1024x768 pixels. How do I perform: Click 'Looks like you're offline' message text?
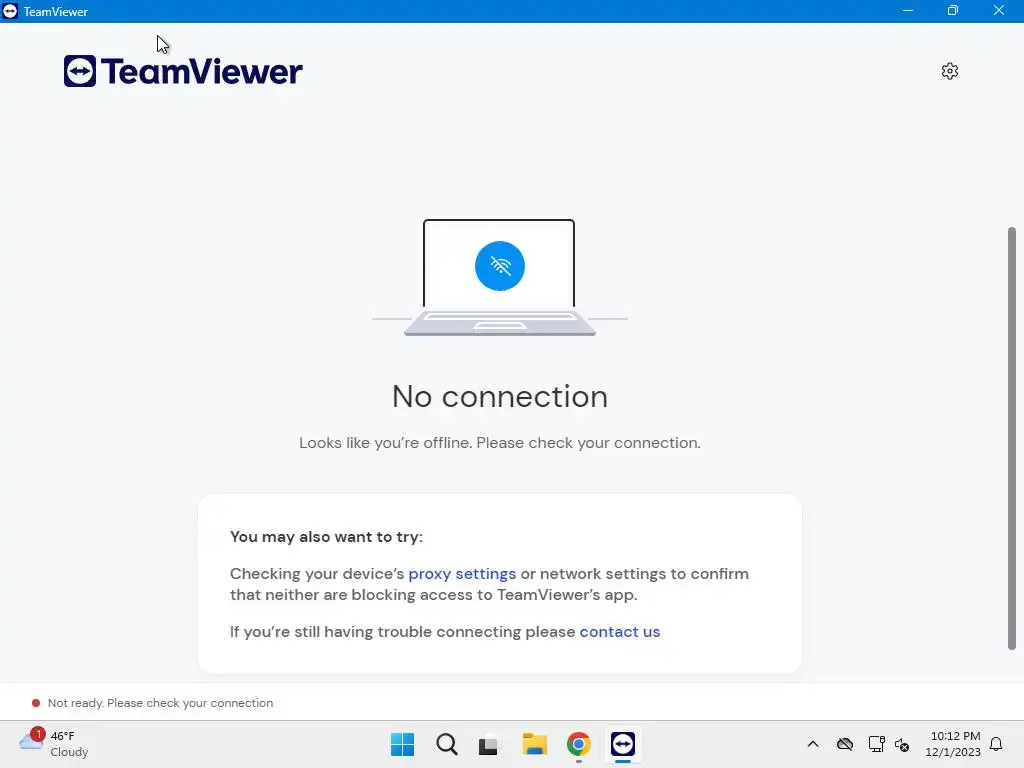500,443
